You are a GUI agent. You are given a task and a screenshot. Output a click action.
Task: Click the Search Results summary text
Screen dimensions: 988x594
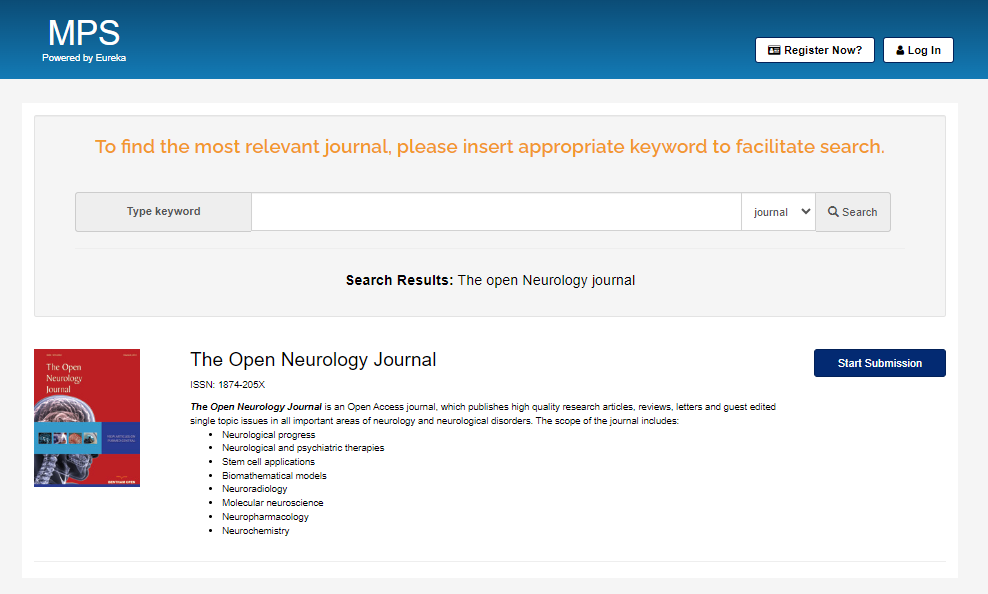click(490, 280)
